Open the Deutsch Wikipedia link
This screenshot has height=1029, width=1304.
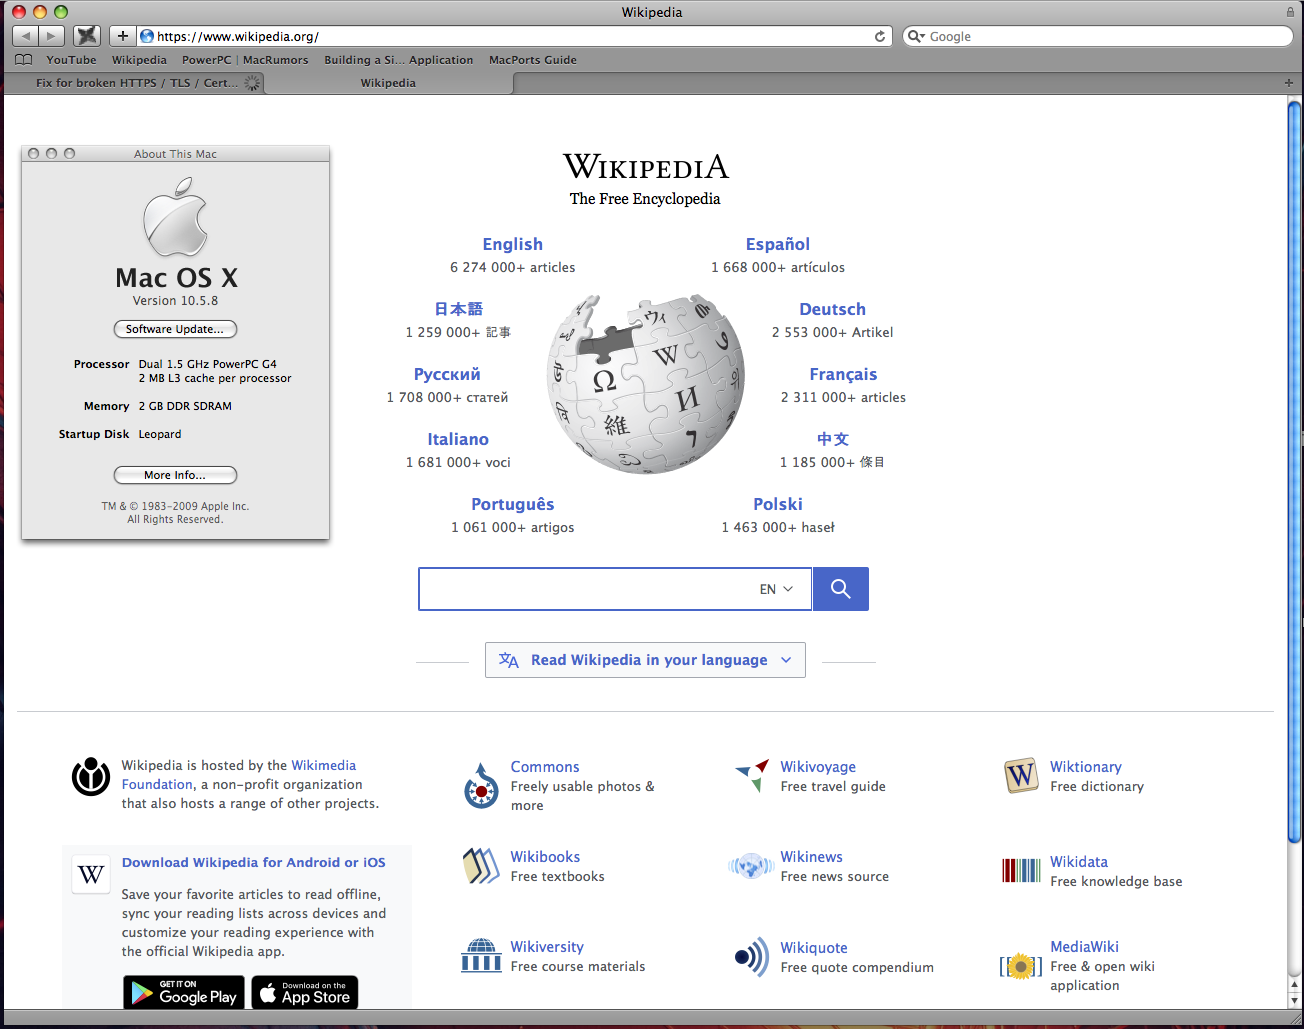click(833, 309)
